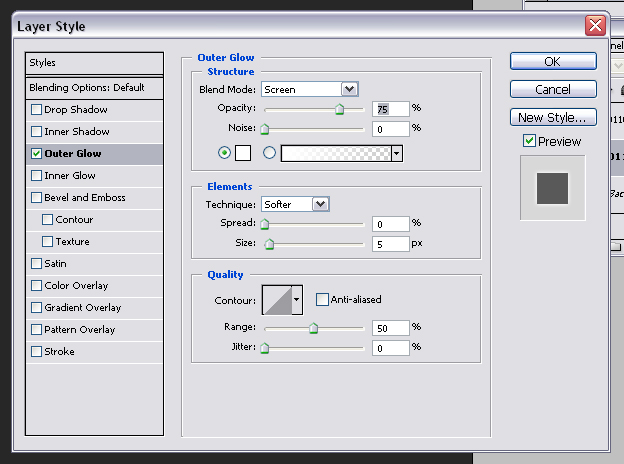Click the New Style... button
This screenshot has width=624, height=464.
(x=553, y=117)
